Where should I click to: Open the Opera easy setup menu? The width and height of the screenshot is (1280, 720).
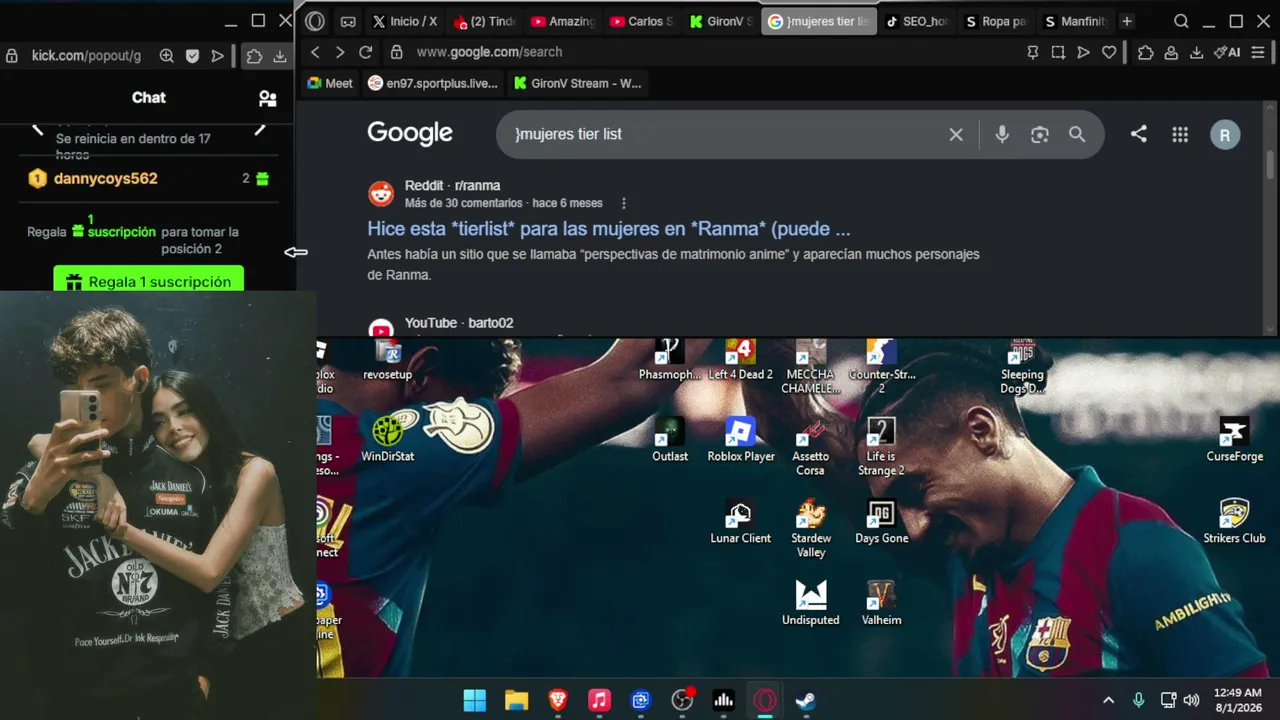1258,52
